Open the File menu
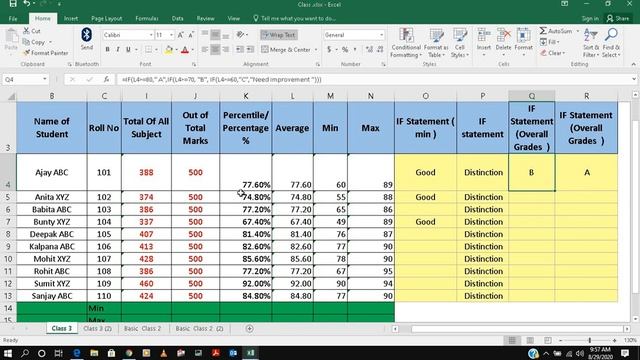The image size is (640, 360). point(13,18)
